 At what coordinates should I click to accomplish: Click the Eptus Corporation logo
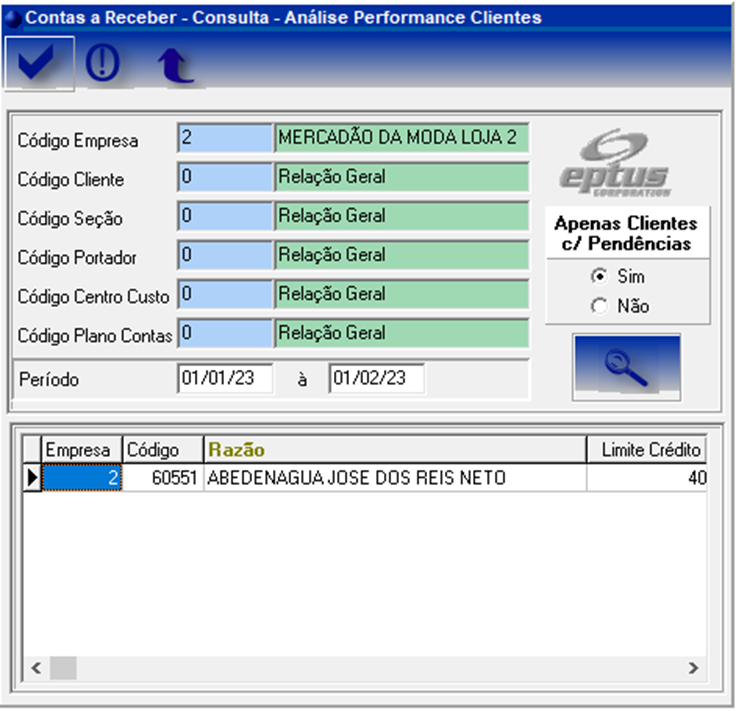pos(616,164)
